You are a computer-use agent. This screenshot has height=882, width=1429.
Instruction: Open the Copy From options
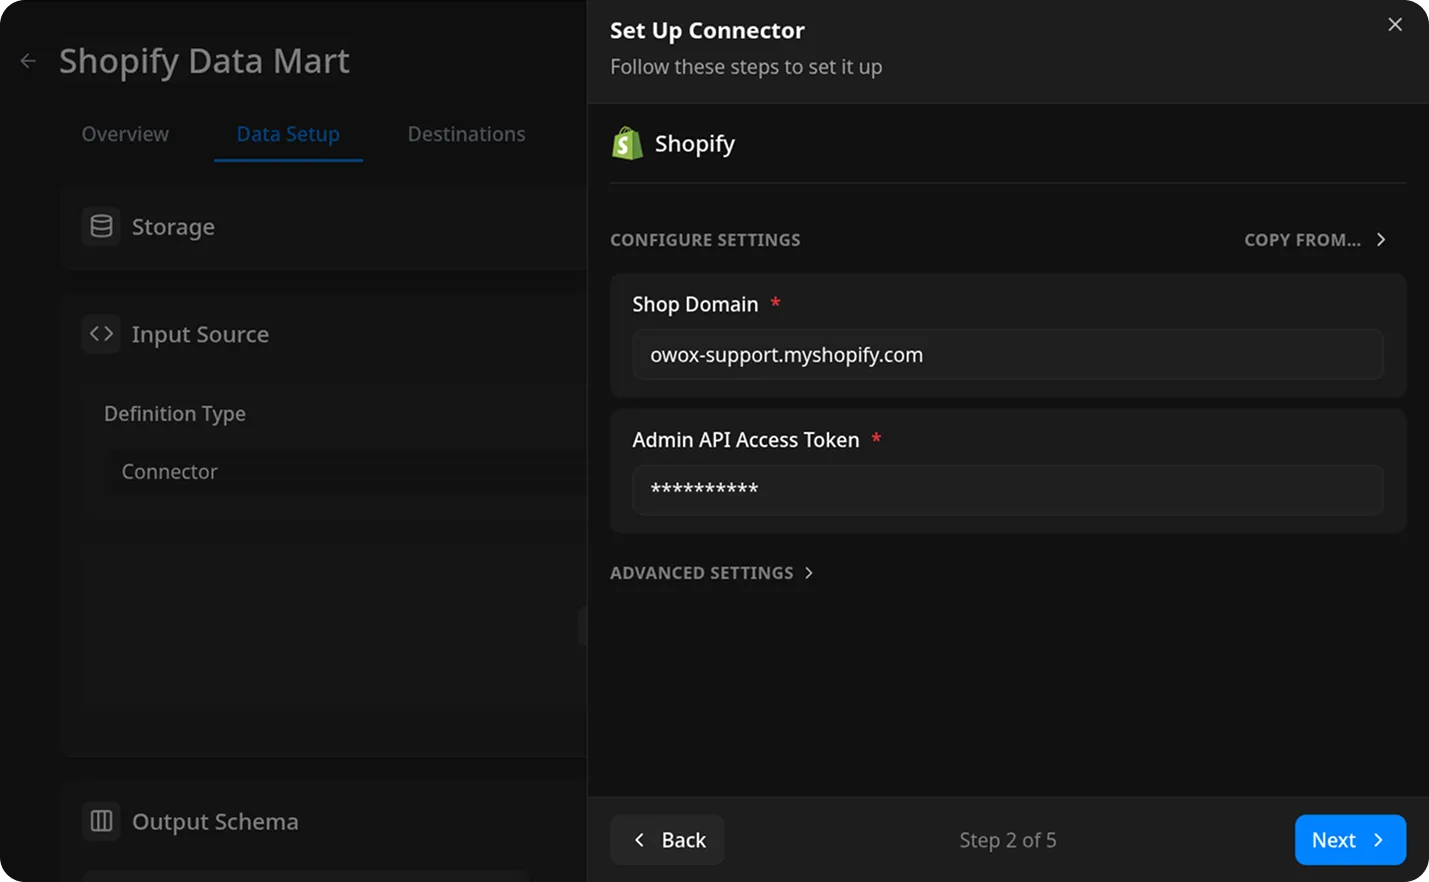(x=1315, y=239)
